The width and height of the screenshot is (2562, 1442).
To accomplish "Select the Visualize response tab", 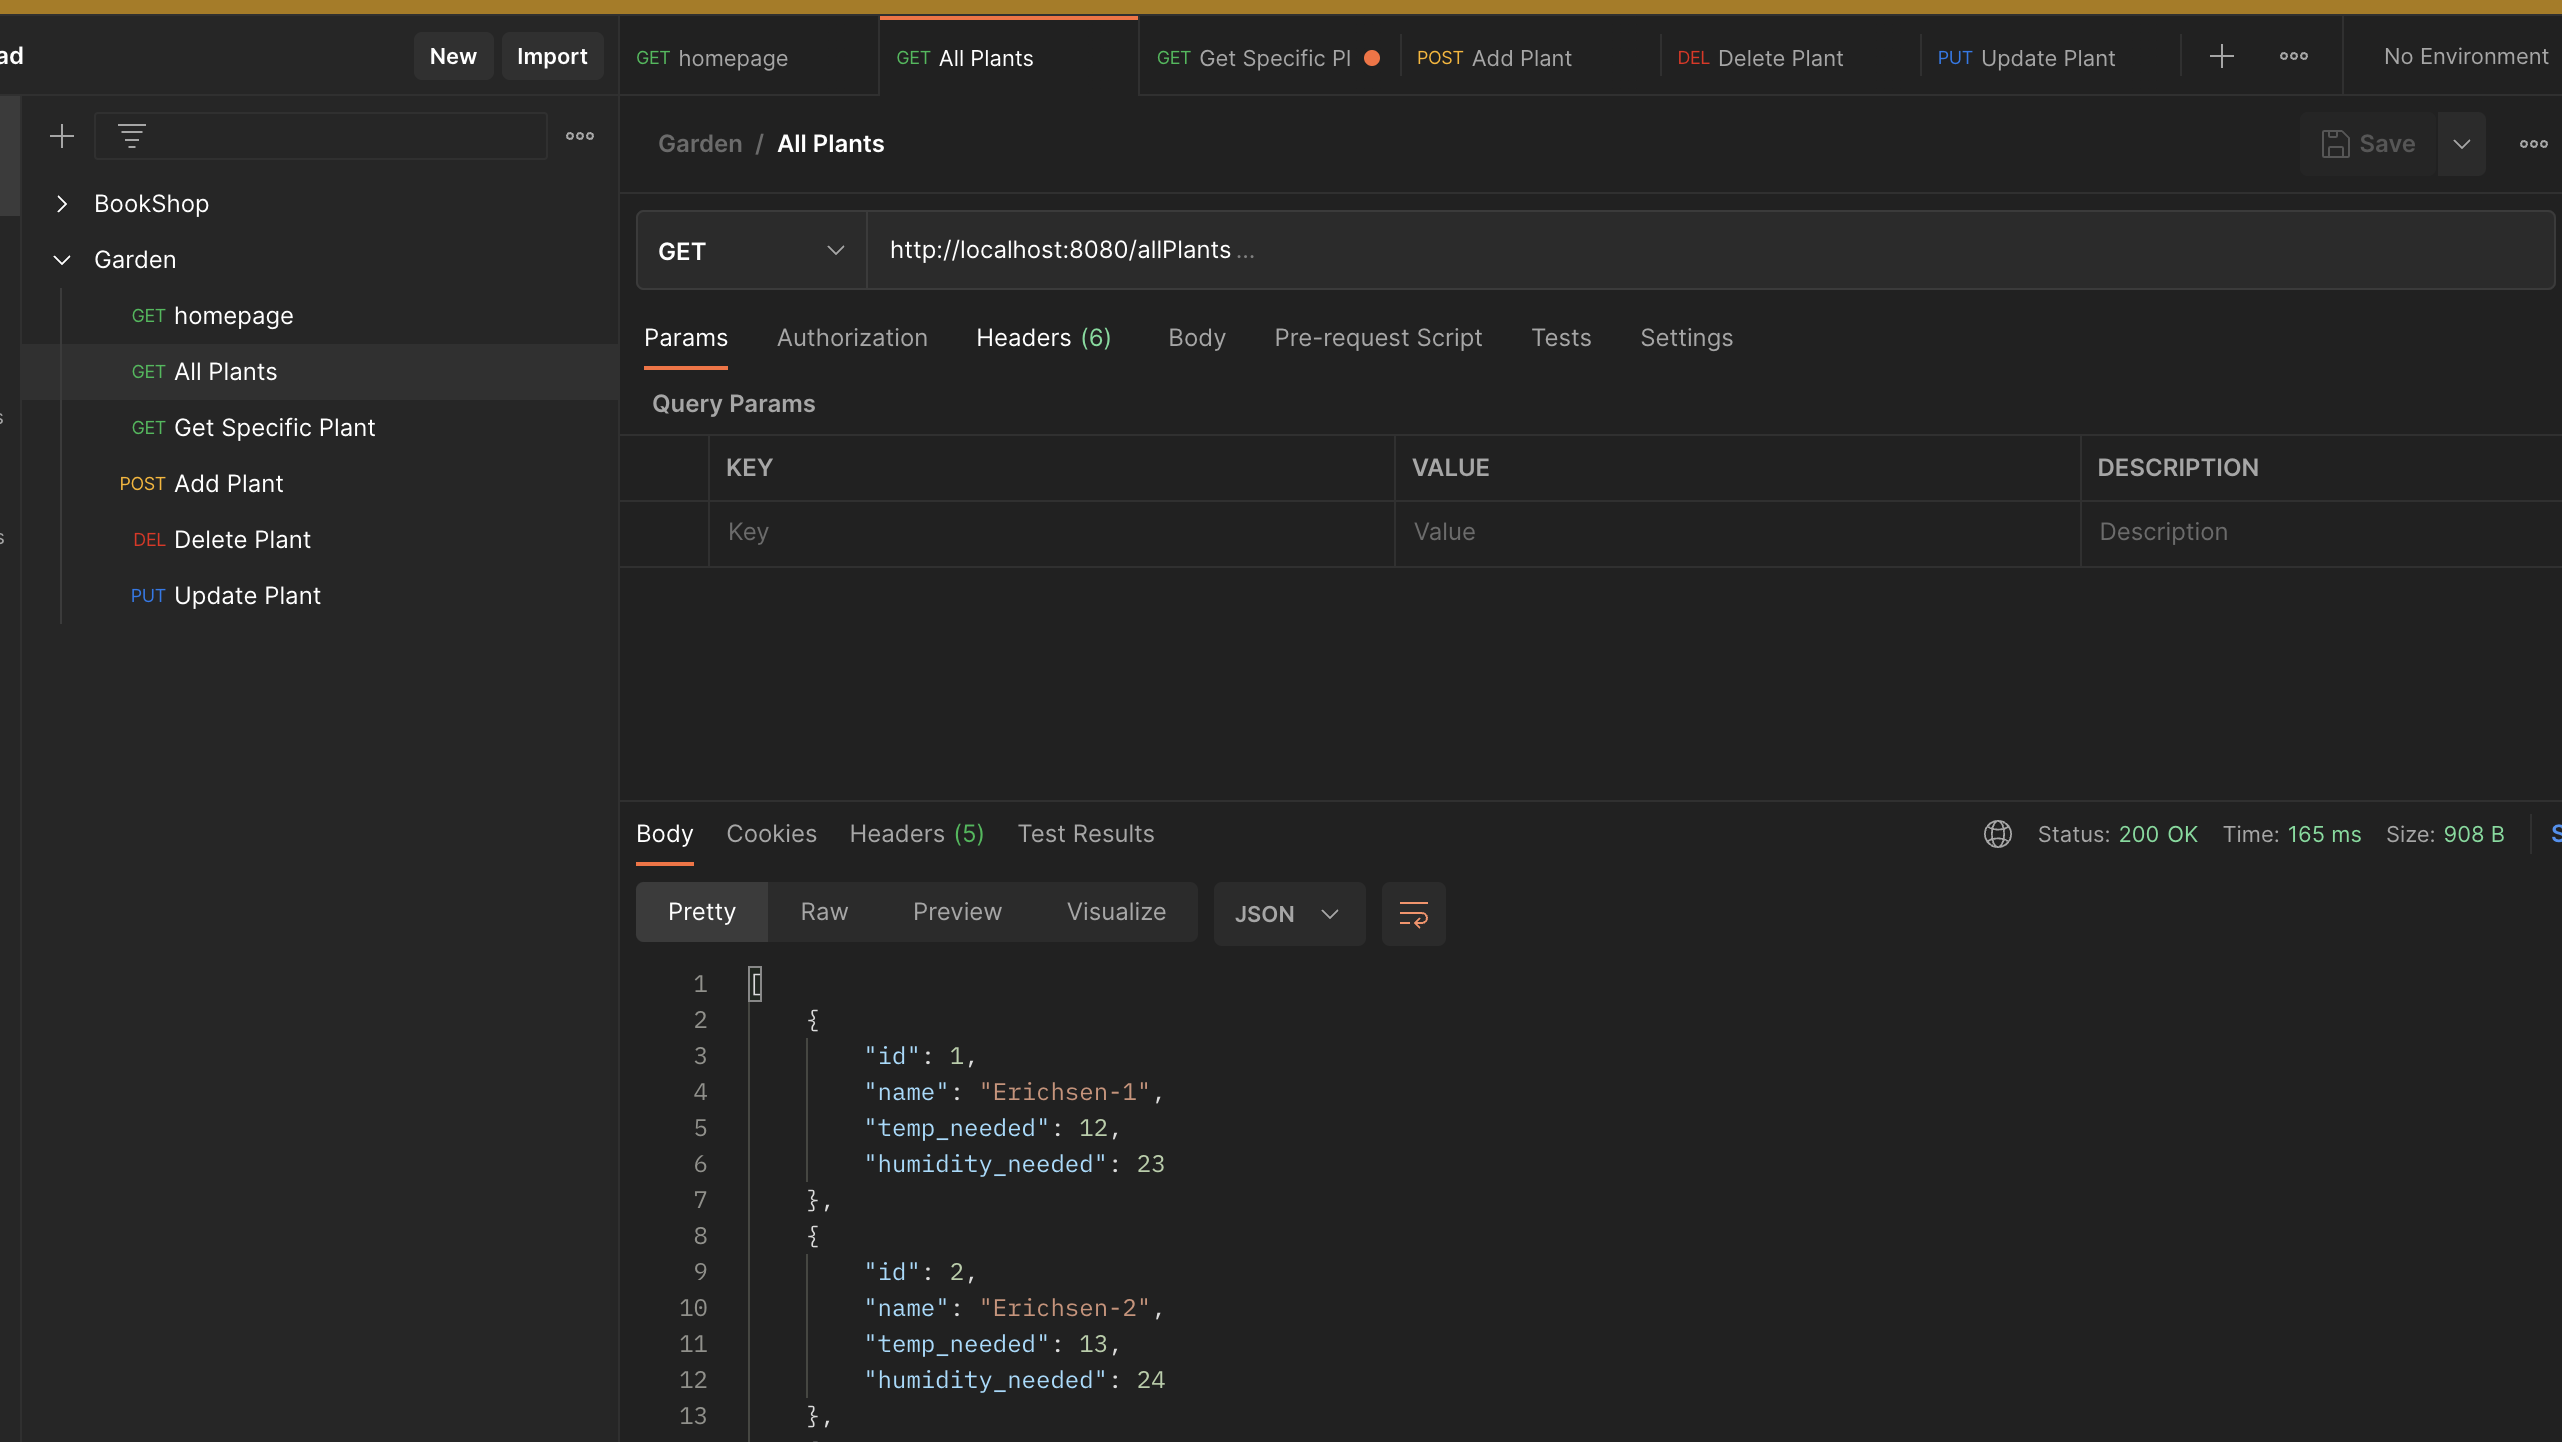I will tap(1117, 910).
